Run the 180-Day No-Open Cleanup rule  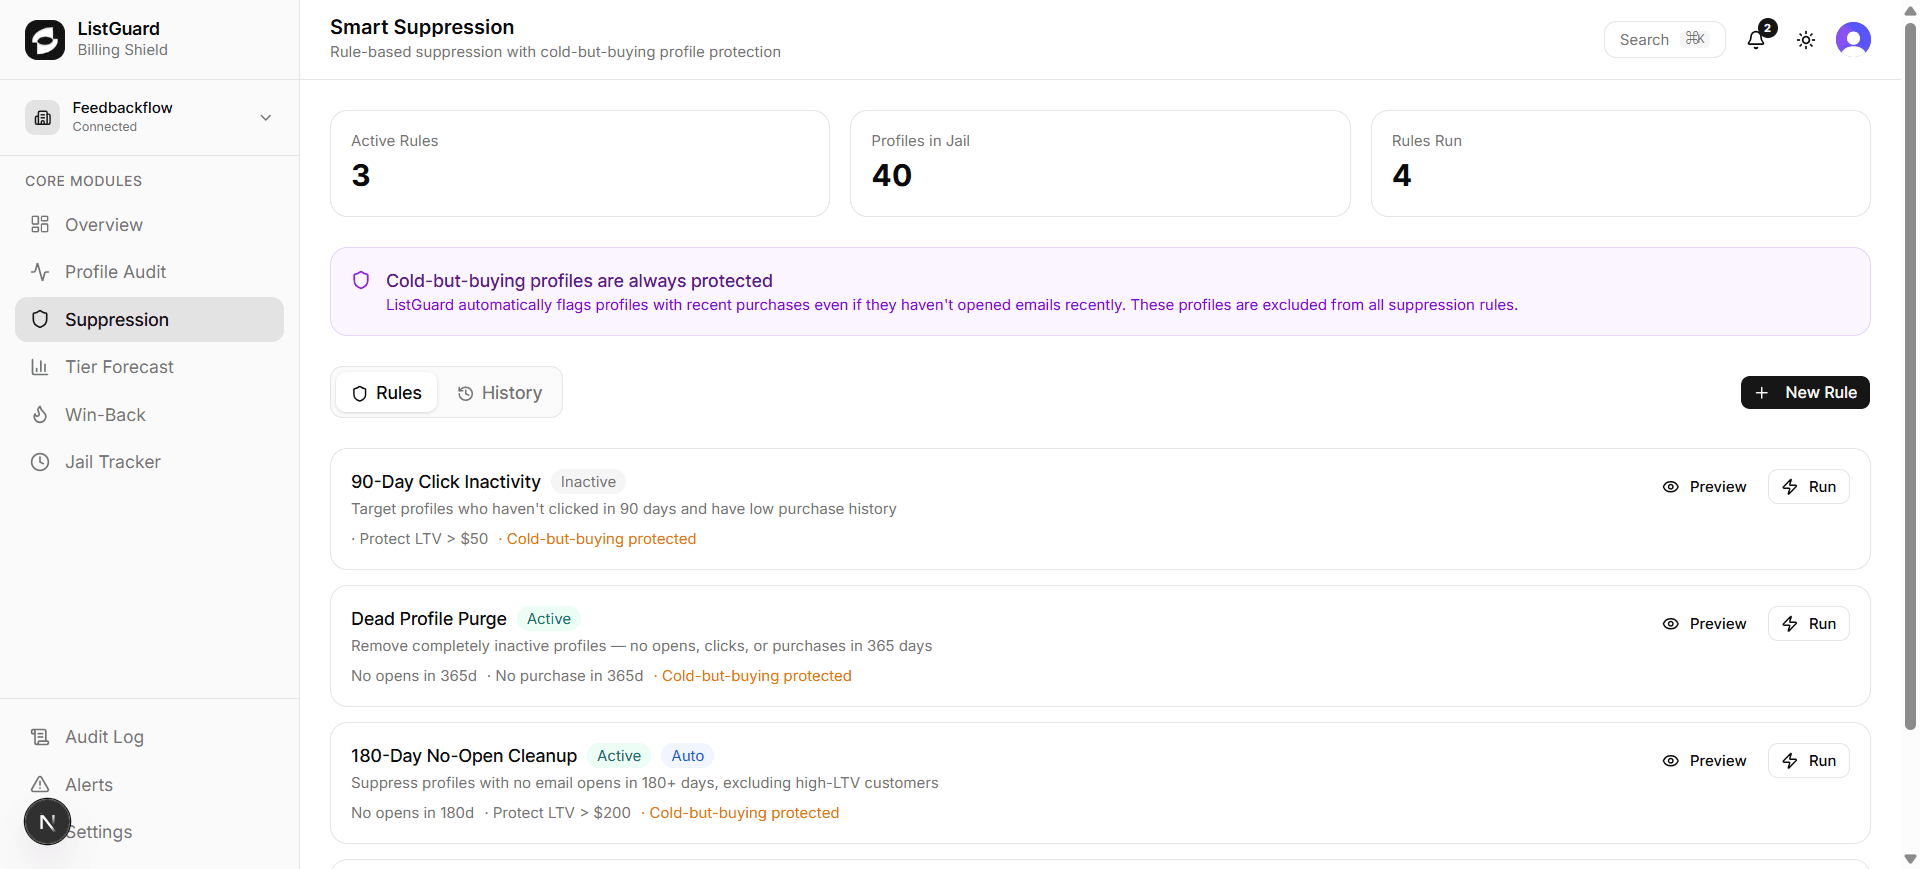[x=1809, y=761]
